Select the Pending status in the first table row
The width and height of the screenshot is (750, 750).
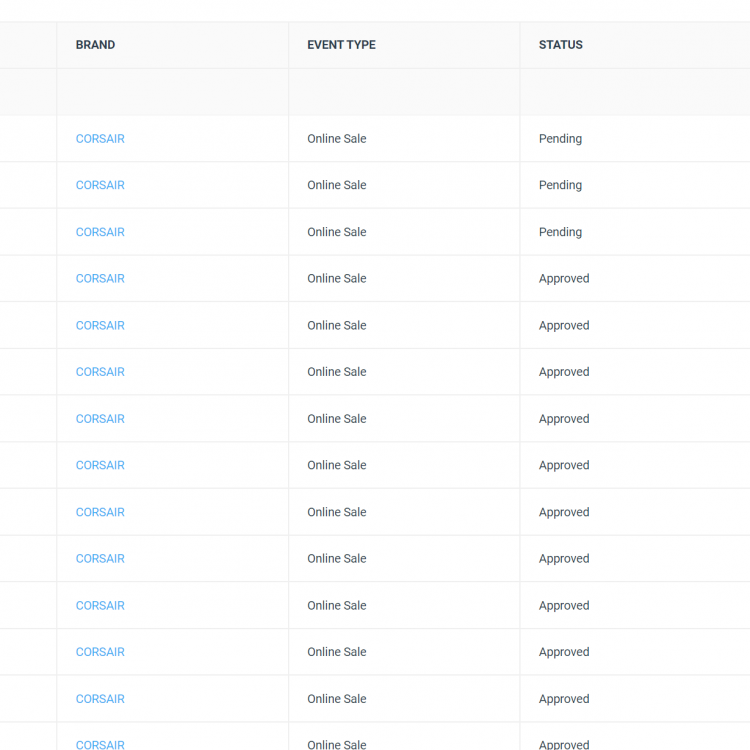point(560,139)
